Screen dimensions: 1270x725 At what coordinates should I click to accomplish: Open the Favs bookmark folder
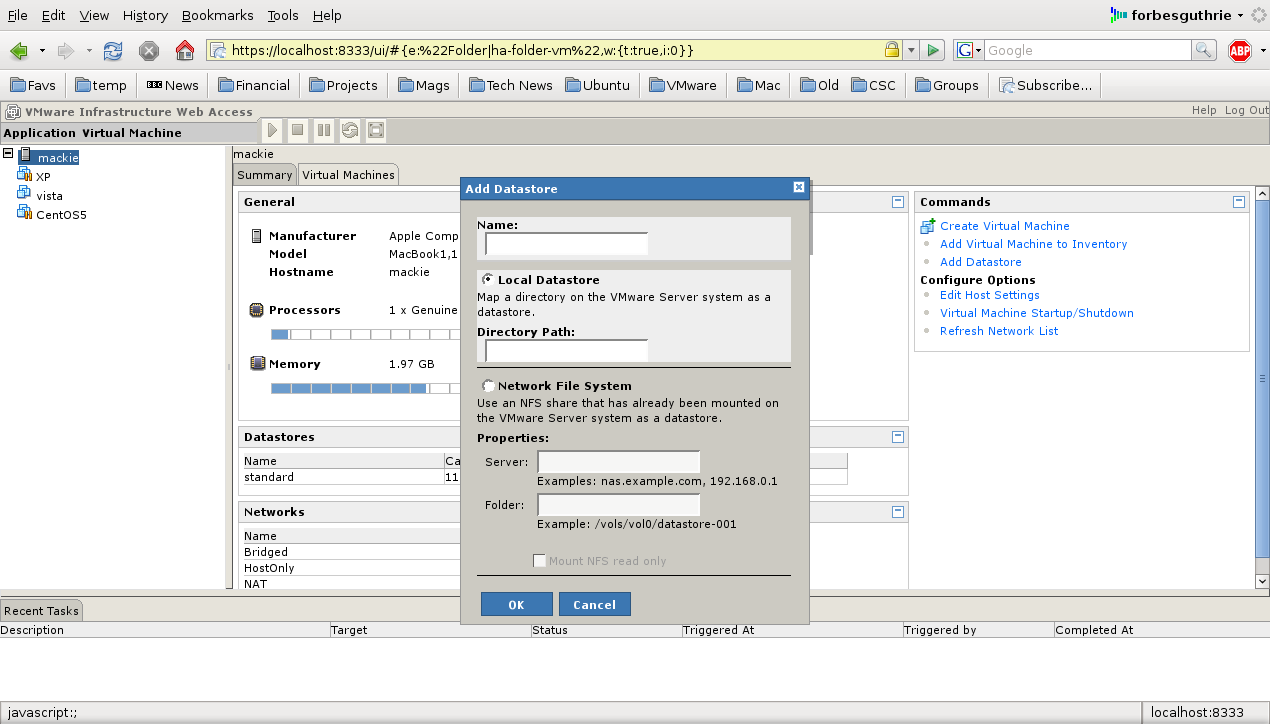(x=34, y=85)
